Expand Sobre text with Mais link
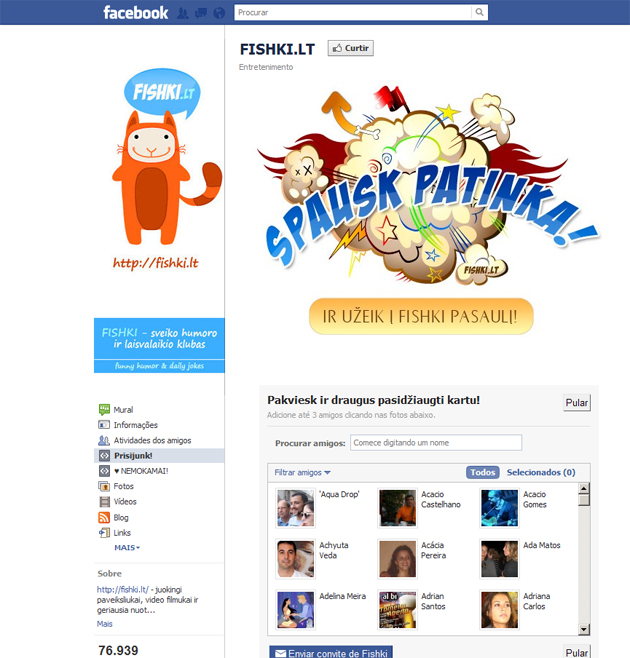 click(x=105, y=624)
